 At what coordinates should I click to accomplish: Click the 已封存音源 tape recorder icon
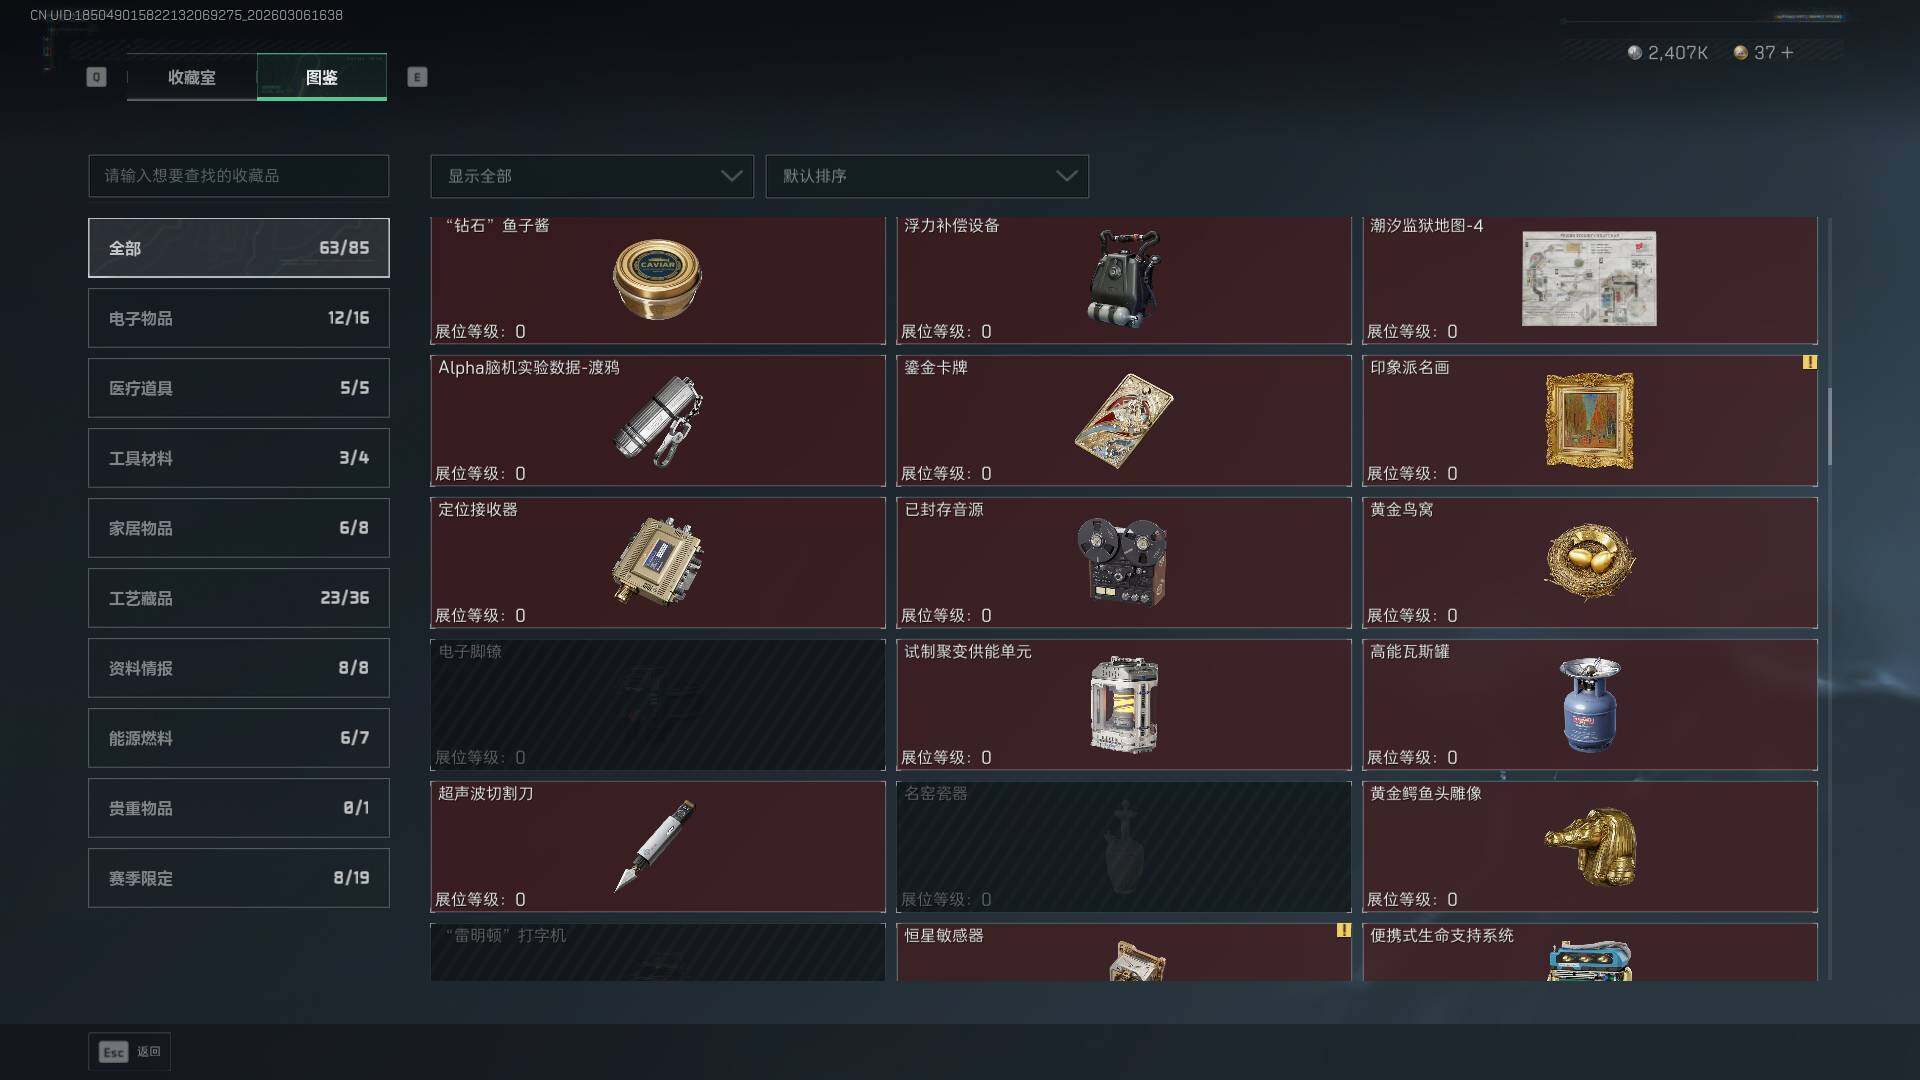(x=1122, y=561)
